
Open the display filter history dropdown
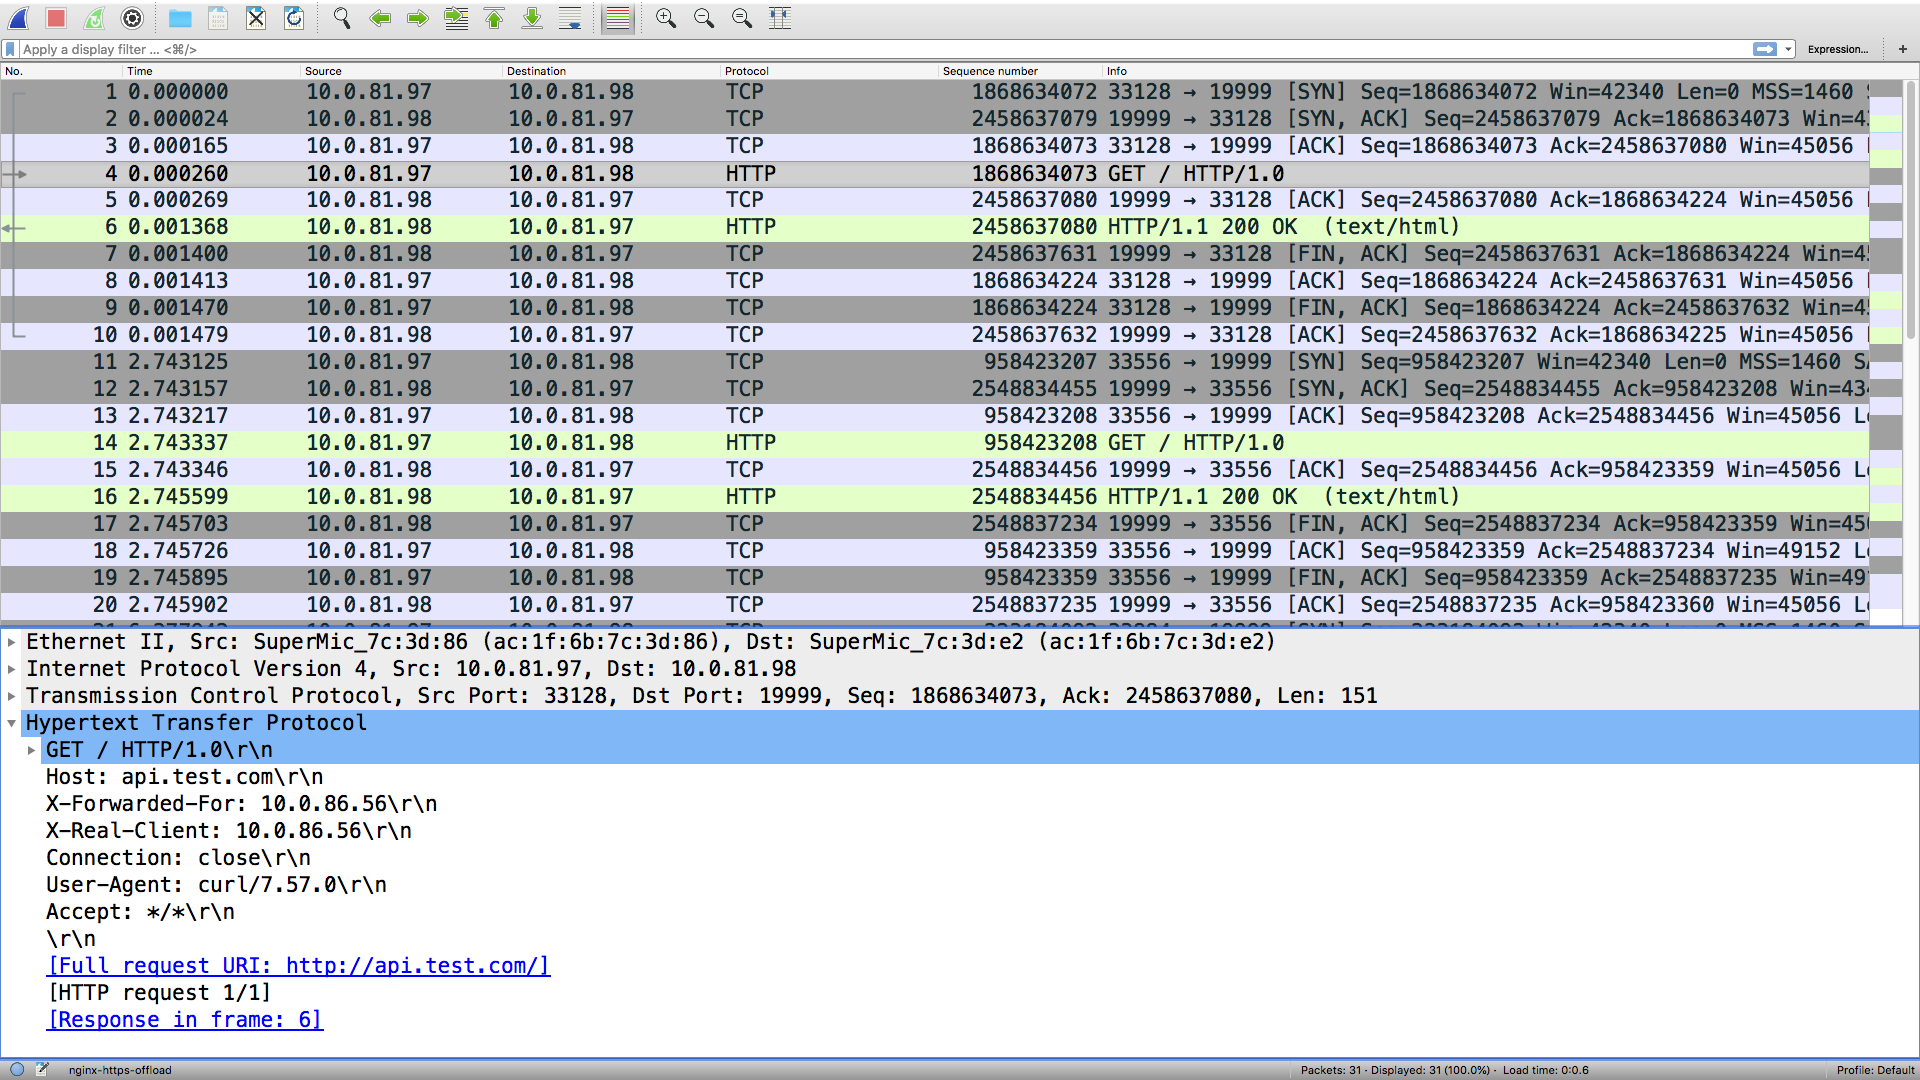pos(1788,49)
